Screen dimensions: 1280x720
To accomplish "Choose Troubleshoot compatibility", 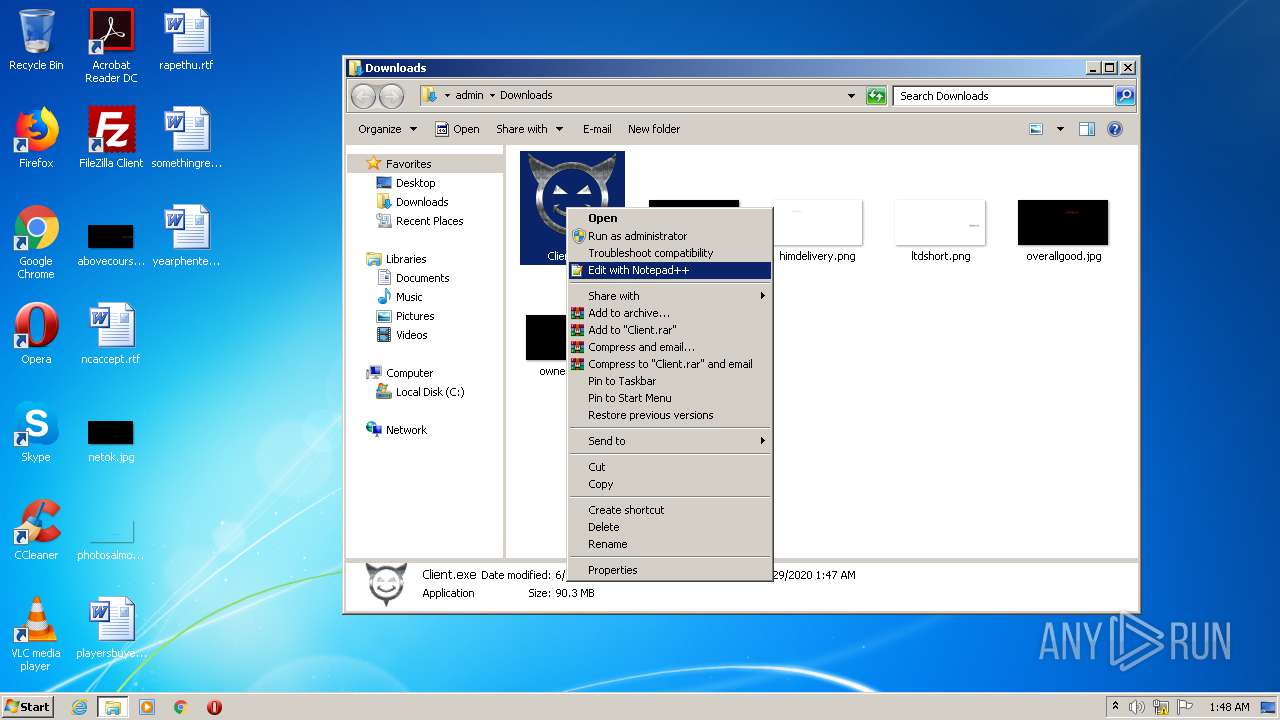I will point(670,253).
